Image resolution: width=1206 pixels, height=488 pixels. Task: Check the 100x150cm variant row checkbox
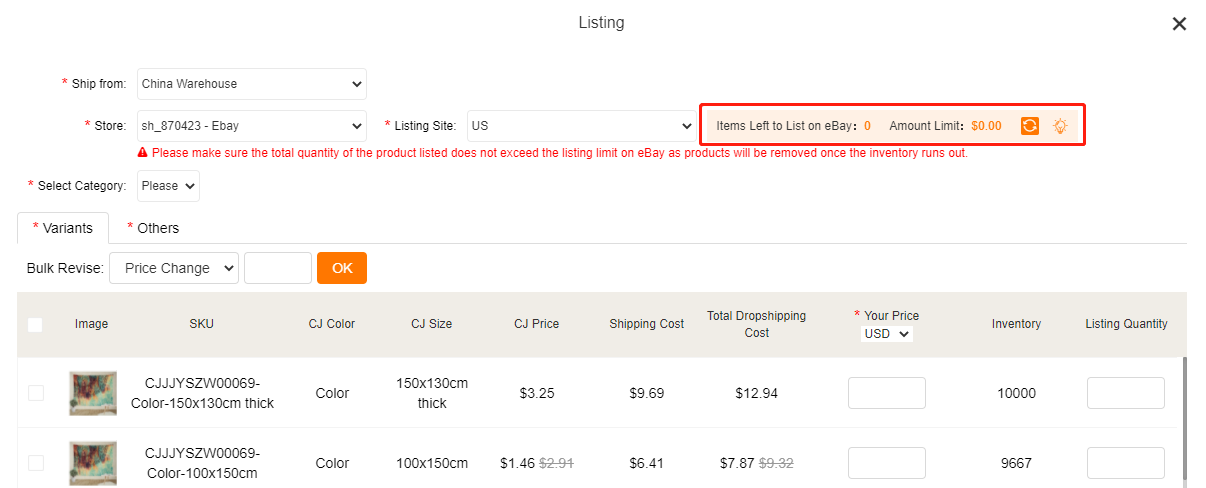point(36,463)
